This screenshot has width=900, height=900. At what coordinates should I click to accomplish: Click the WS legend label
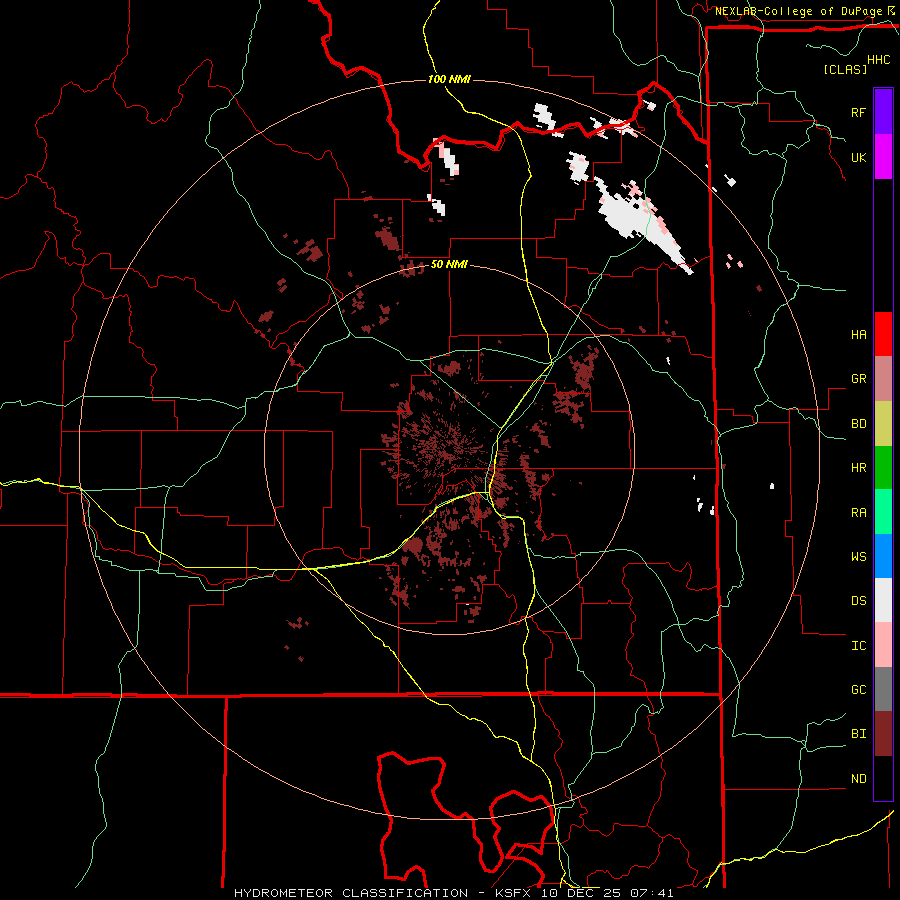point(858,556)
